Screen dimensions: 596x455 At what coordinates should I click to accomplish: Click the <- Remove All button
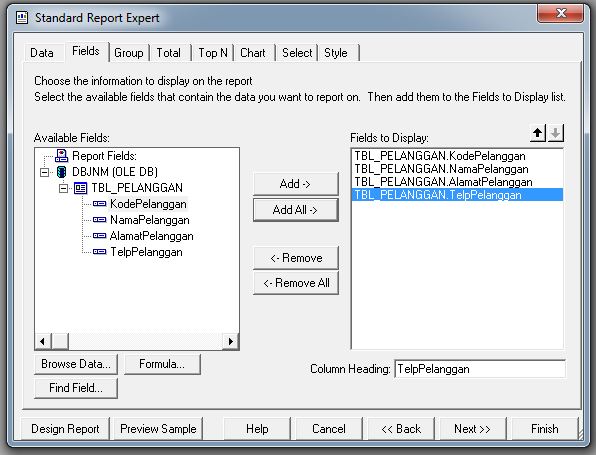pos(295,283)
